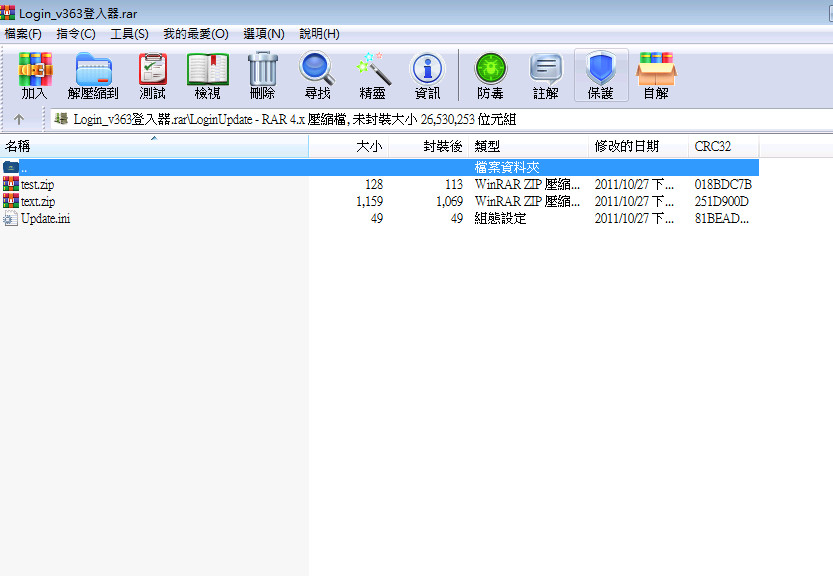Open the 檔案(F) menu
The height and width of the screenshot is (576, 833).
[x=23, y=34]
